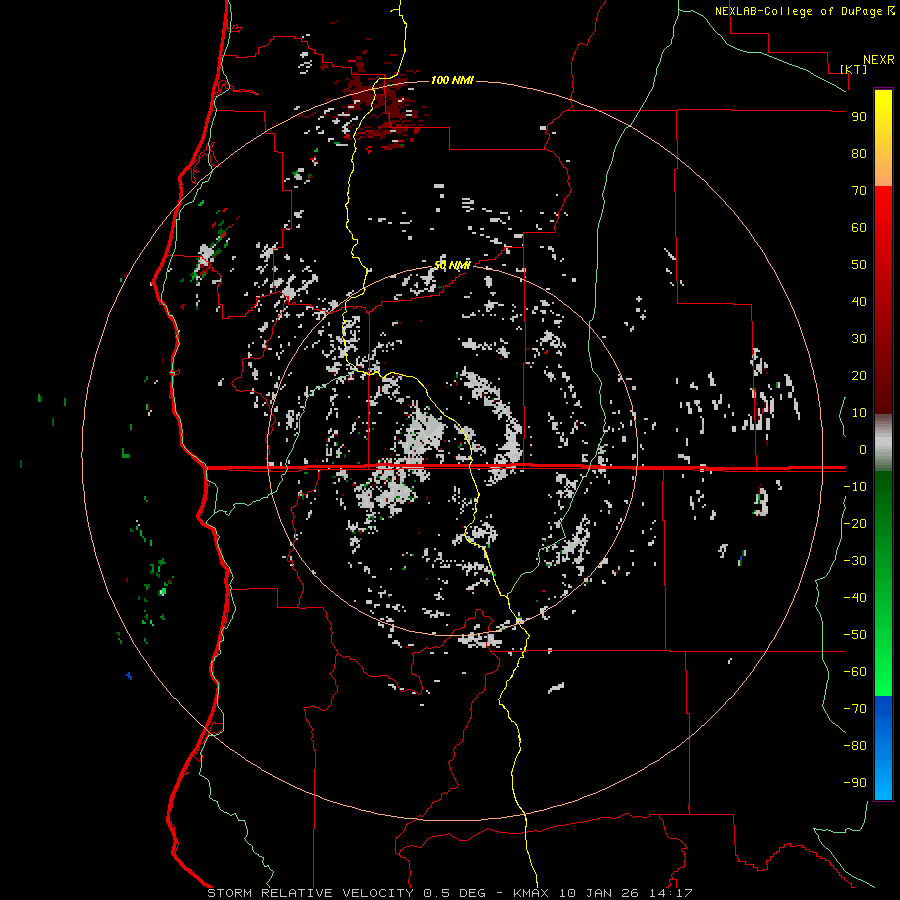
Task: Pick the gray zero-velocity segment of color bar
Action: pyautogui.click(x=883, y=443)
